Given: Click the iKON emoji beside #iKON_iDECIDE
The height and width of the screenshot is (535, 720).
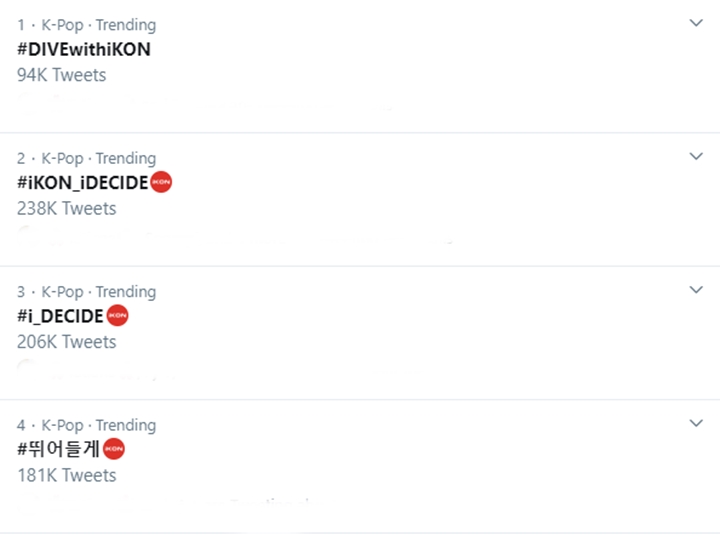Looking at the screenshot, I should (x=161, y=182).
